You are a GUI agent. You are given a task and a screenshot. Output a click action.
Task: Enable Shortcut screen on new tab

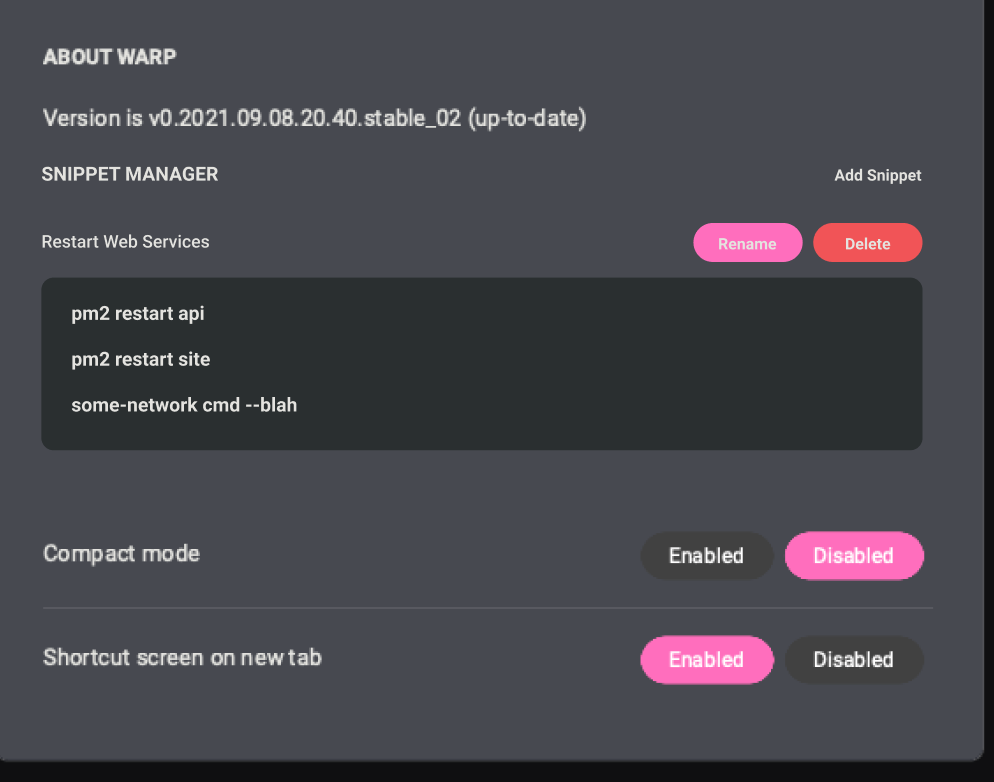(706, 660)
